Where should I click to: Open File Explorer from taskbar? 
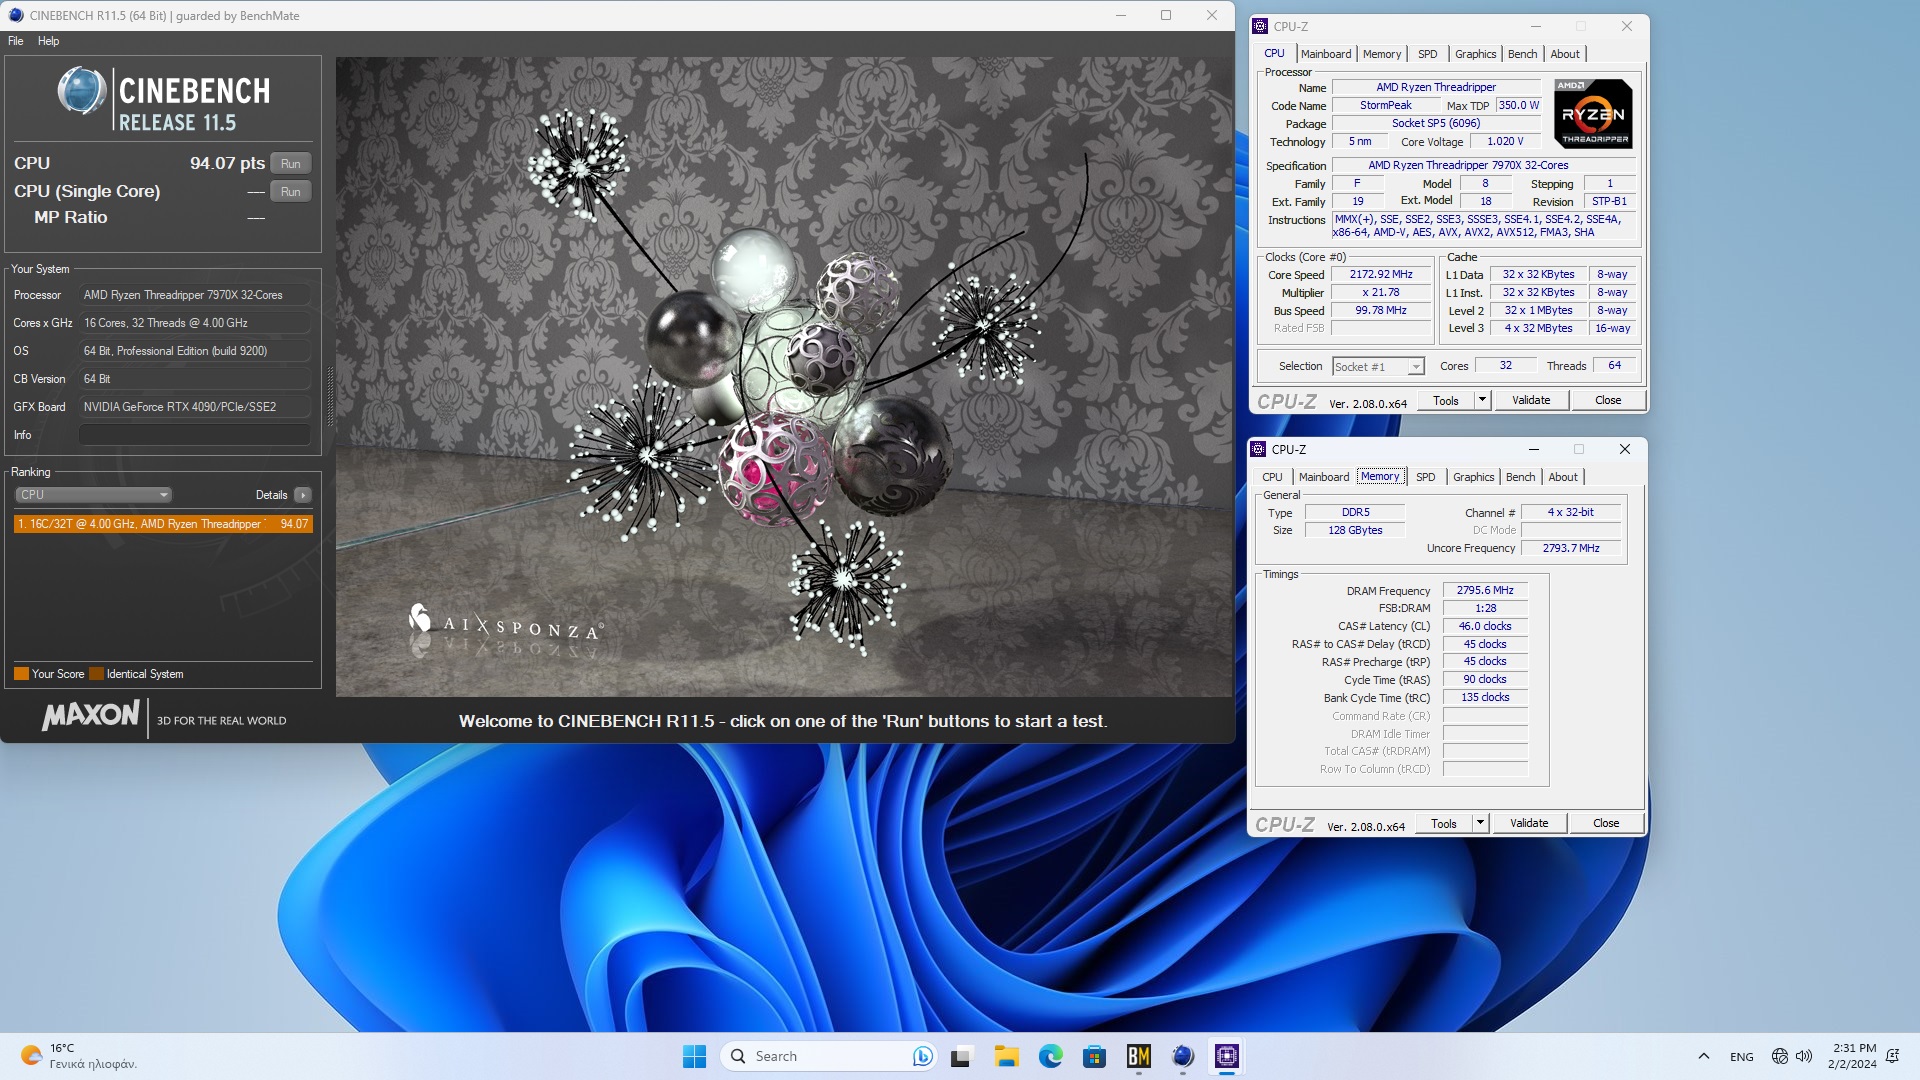coord(1006,1056)
